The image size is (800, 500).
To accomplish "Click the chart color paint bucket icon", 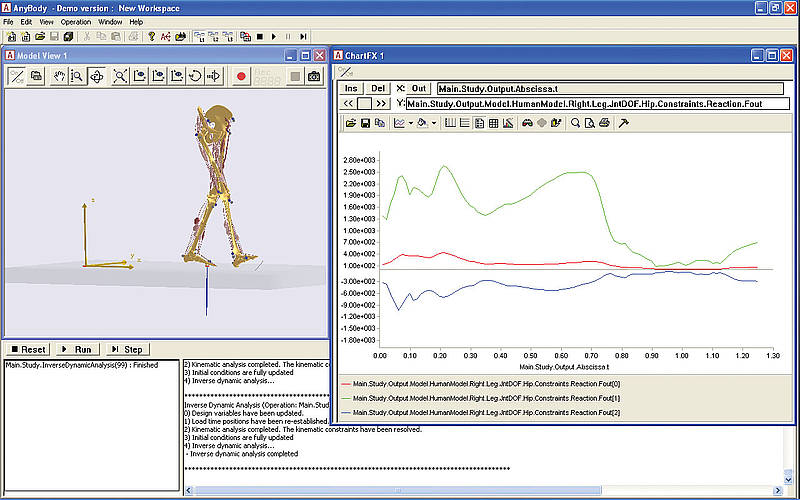I will pyautogui.click(x=422, y=123).
